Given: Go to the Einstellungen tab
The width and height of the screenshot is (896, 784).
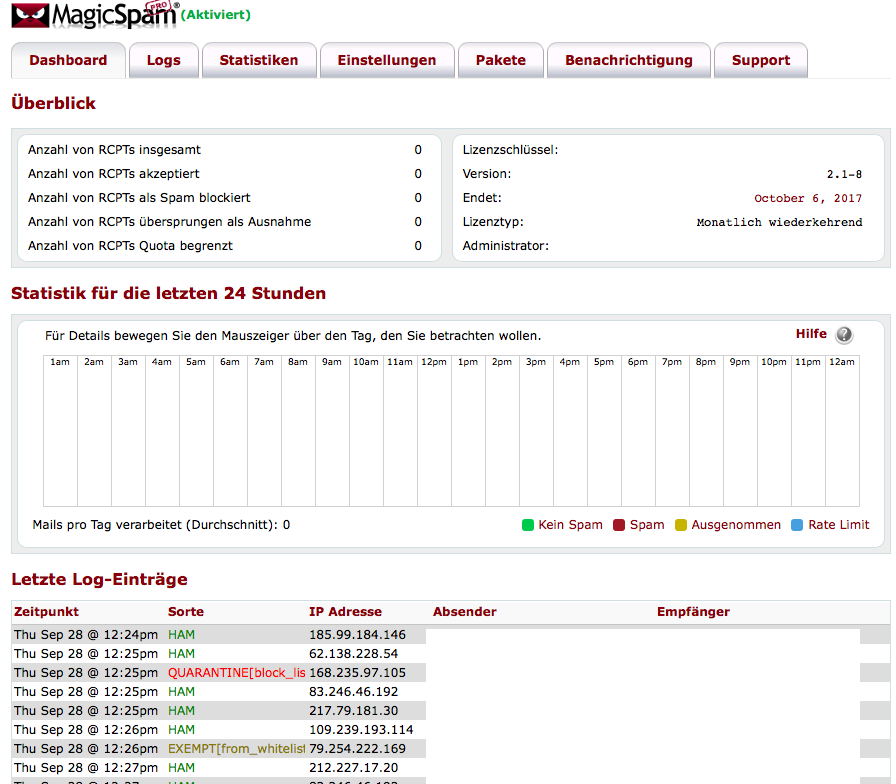Looking at the screenshot, I should click(387, 60).
